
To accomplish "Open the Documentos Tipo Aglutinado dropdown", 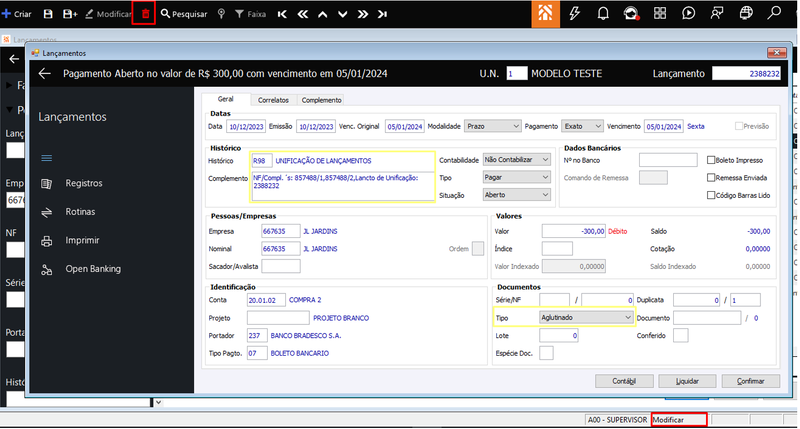I will click(x=586, y=317).
